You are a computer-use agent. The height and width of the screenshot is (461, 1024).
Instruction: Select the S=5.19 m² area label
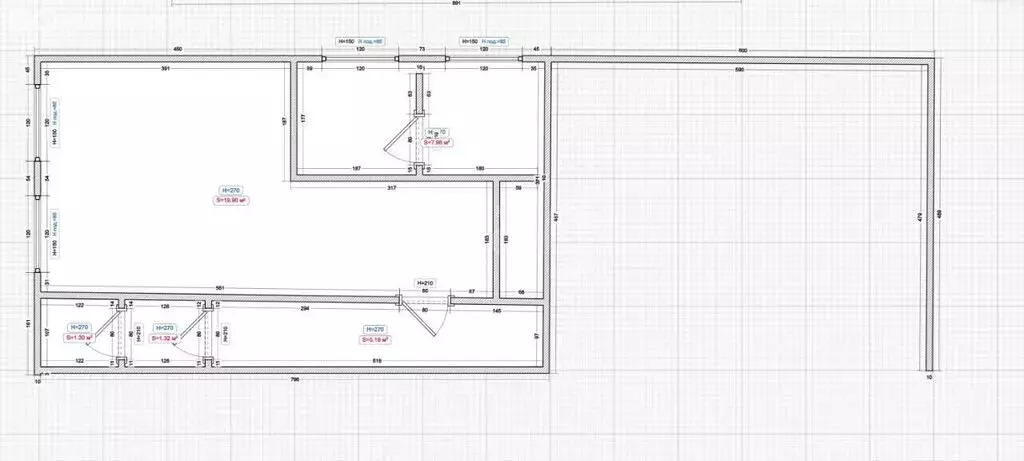[x=376, y=340]
